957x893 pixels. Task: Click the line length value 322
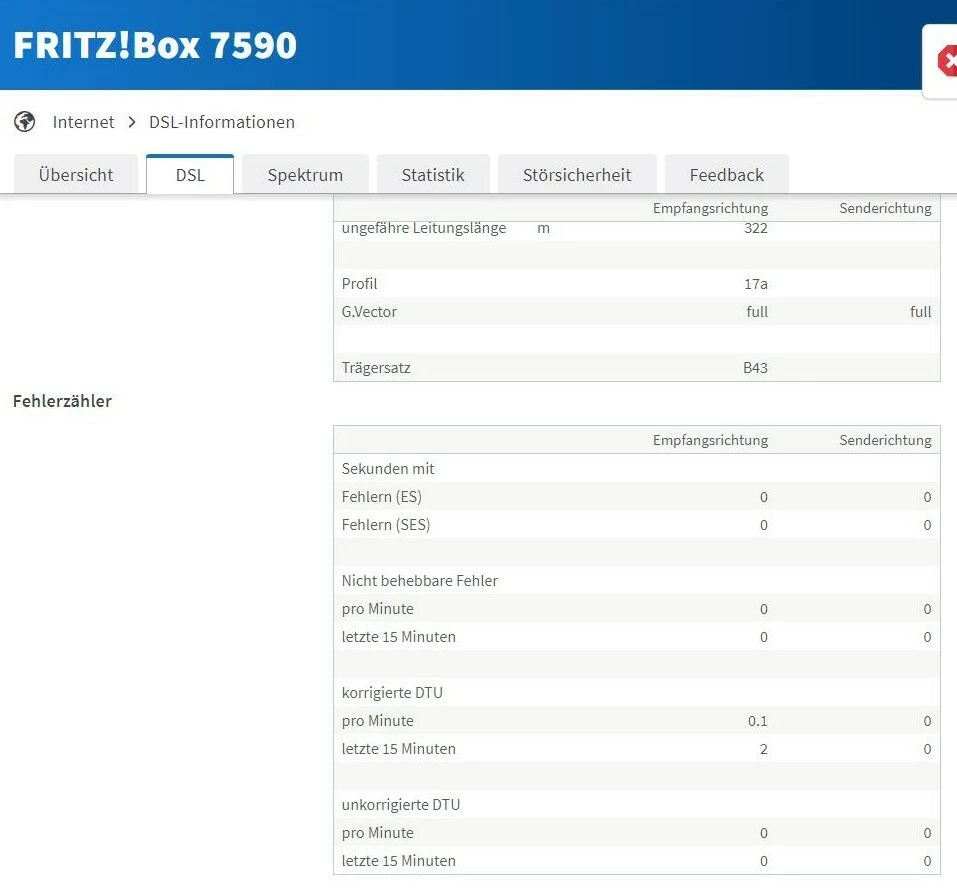pos(756,228)
